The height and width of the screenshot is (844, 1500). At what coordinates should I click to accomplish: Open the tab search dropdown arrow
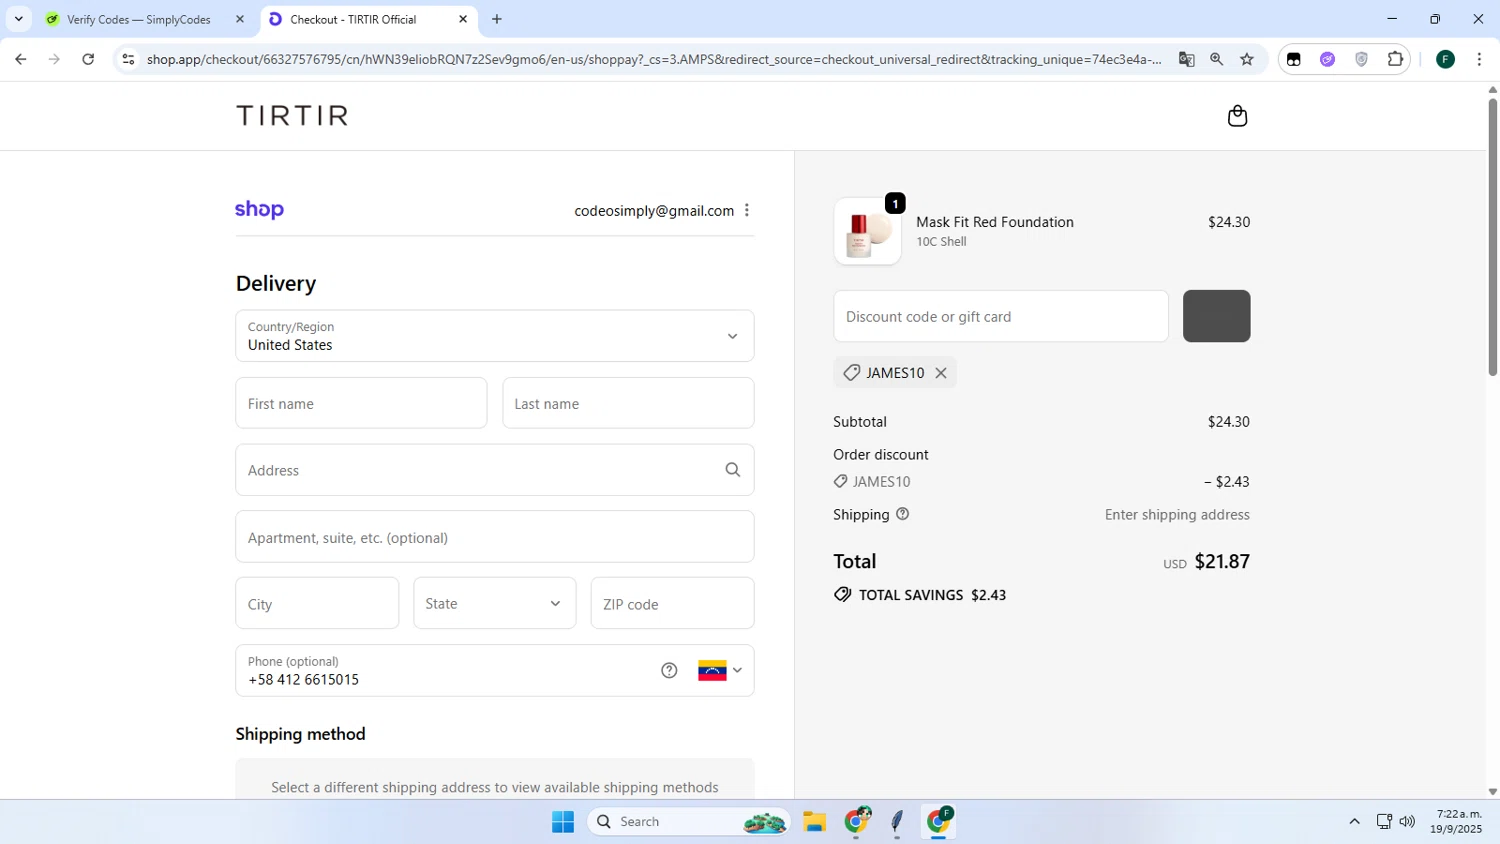pyautogui.click(x=18, y=19)
